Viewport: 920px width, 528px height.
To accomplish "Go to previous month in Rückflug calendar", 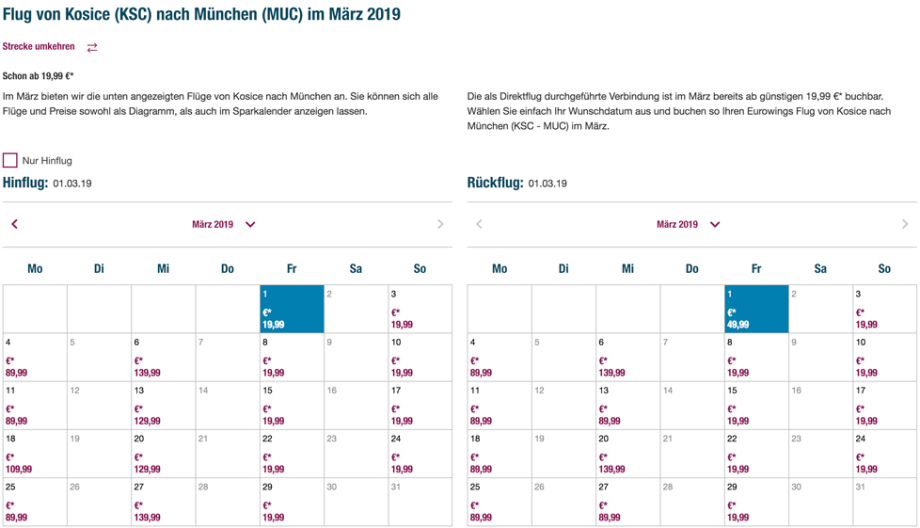I will click(x=479, y=224).
